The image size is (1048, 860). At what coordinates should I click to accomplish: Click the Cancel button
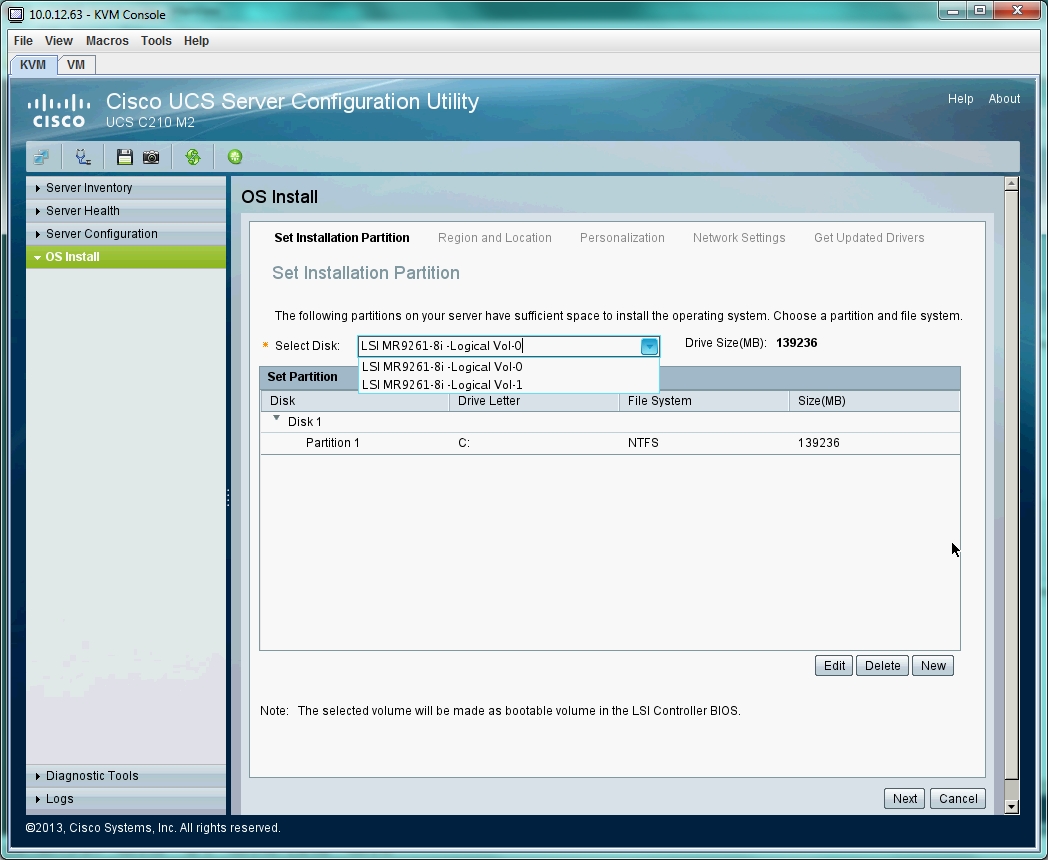pos(958,799)
